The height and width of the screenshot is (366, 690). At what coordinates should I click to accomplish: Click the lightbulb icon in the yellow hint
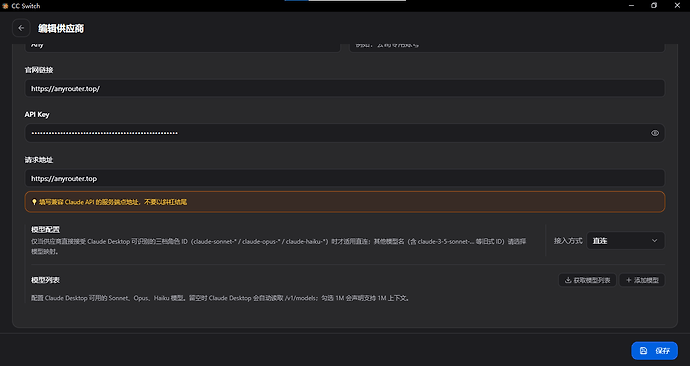pos(34,202)
